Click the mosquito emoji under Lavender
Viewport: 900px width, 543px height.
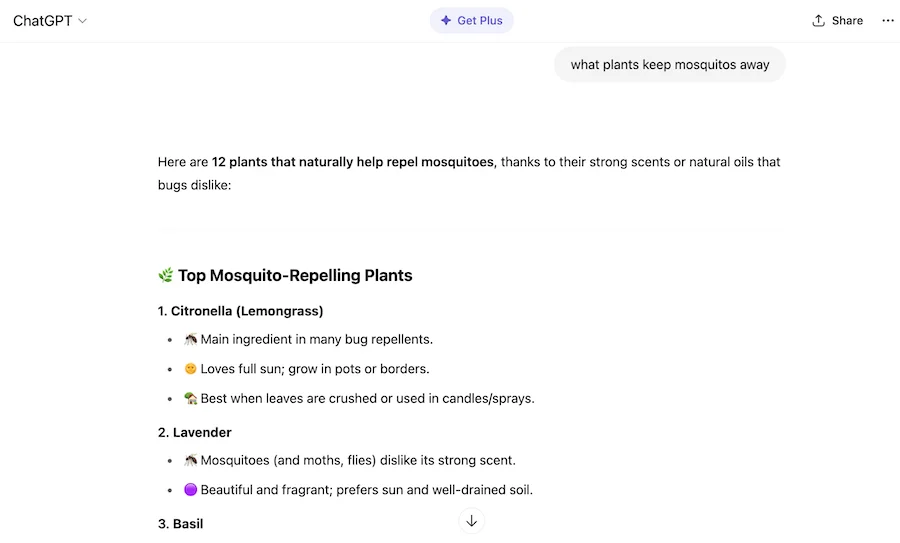pos(191,460)
